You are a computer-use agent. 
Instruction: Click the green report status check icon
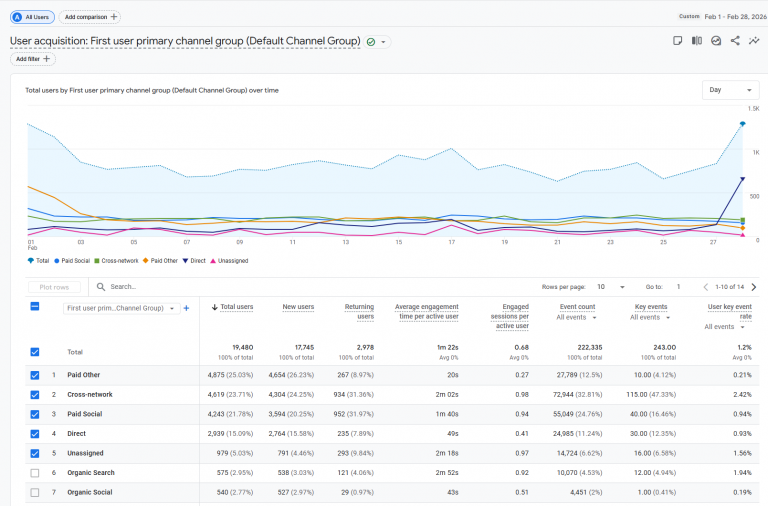[371, 42]
